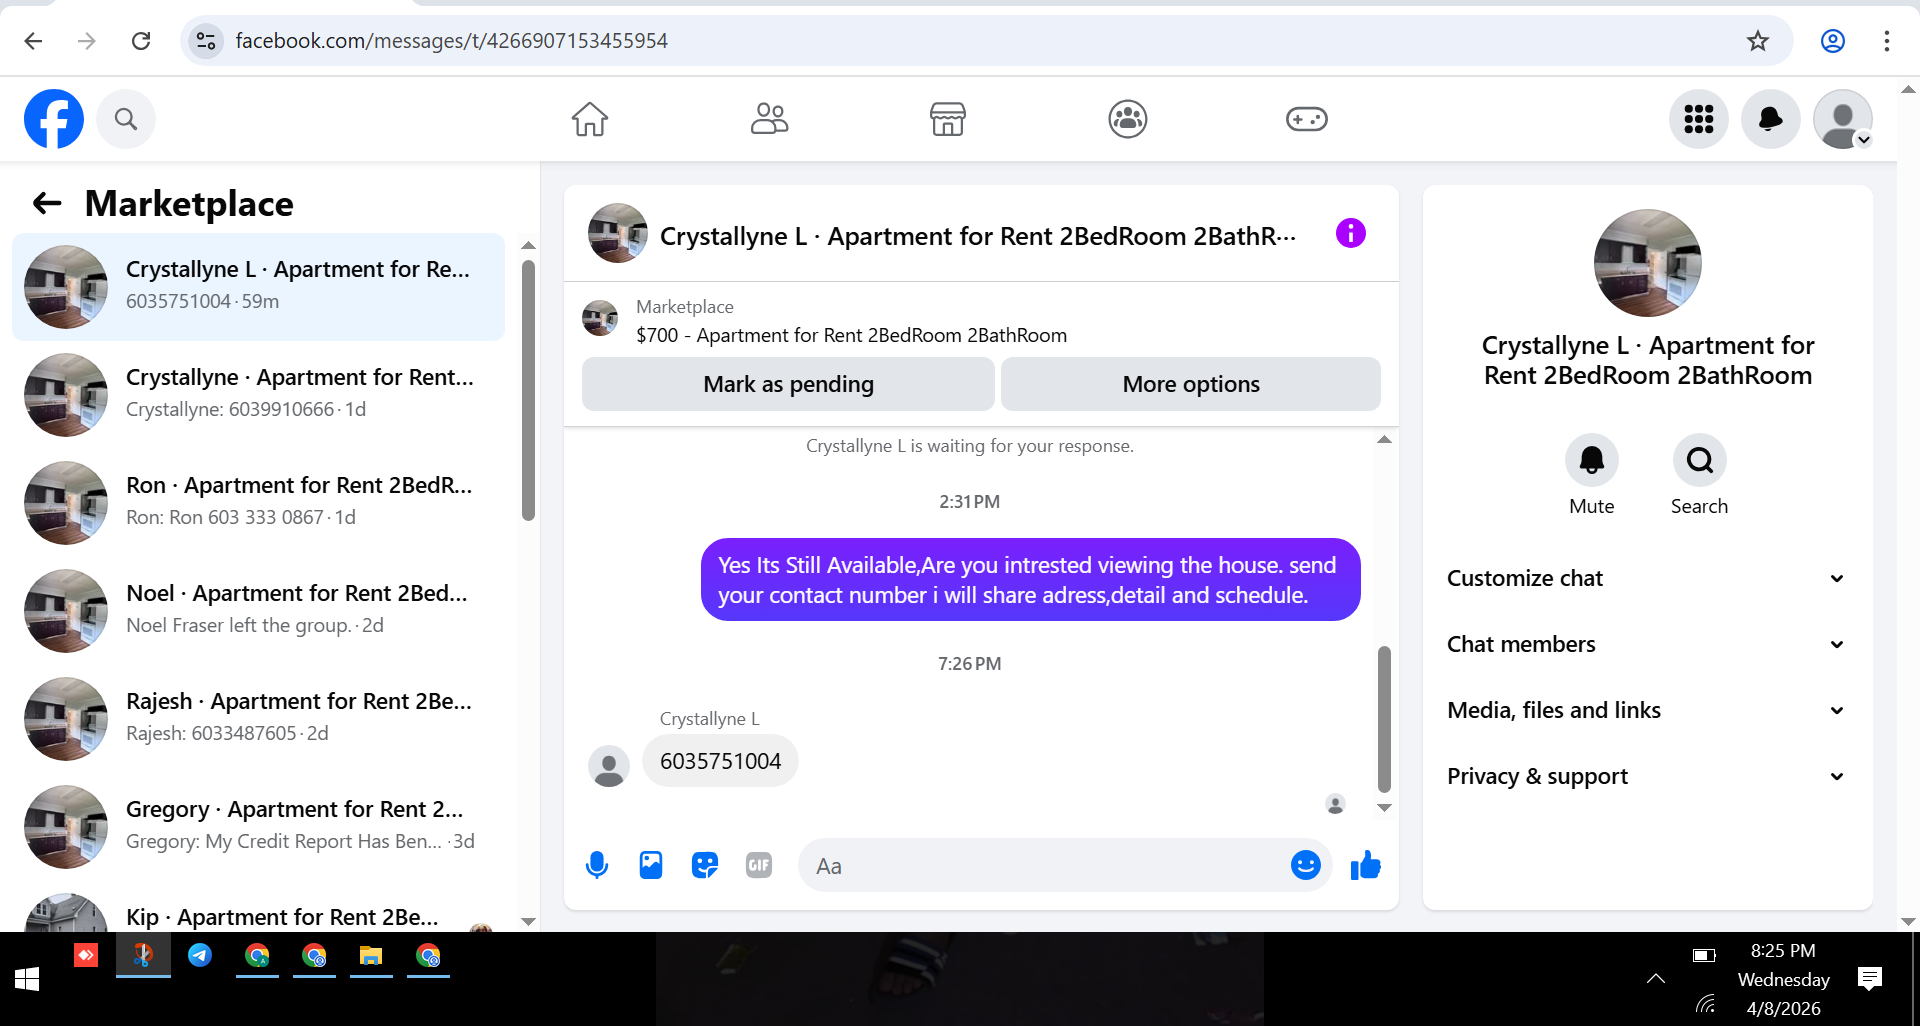Click the message bubble 6035751004

720,761
